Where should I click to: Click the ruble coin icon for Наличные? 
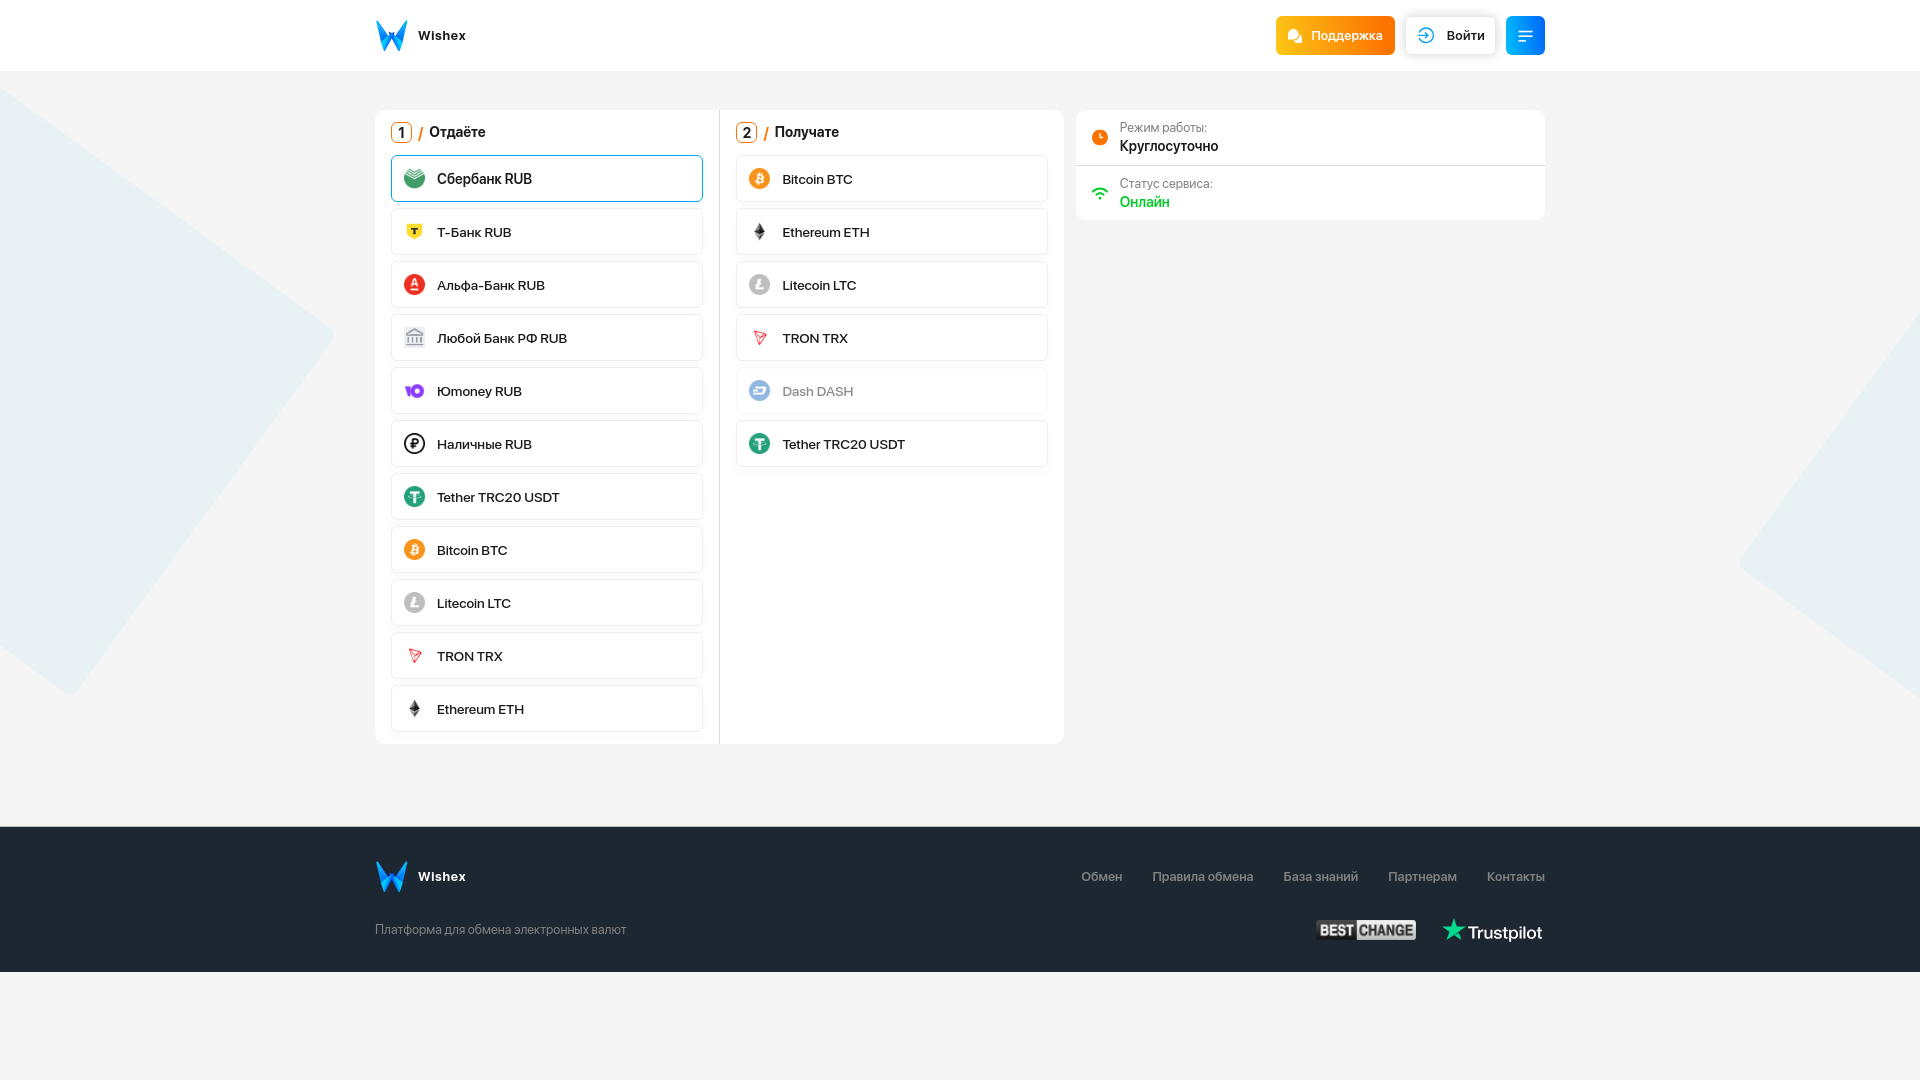pos(414,444)
